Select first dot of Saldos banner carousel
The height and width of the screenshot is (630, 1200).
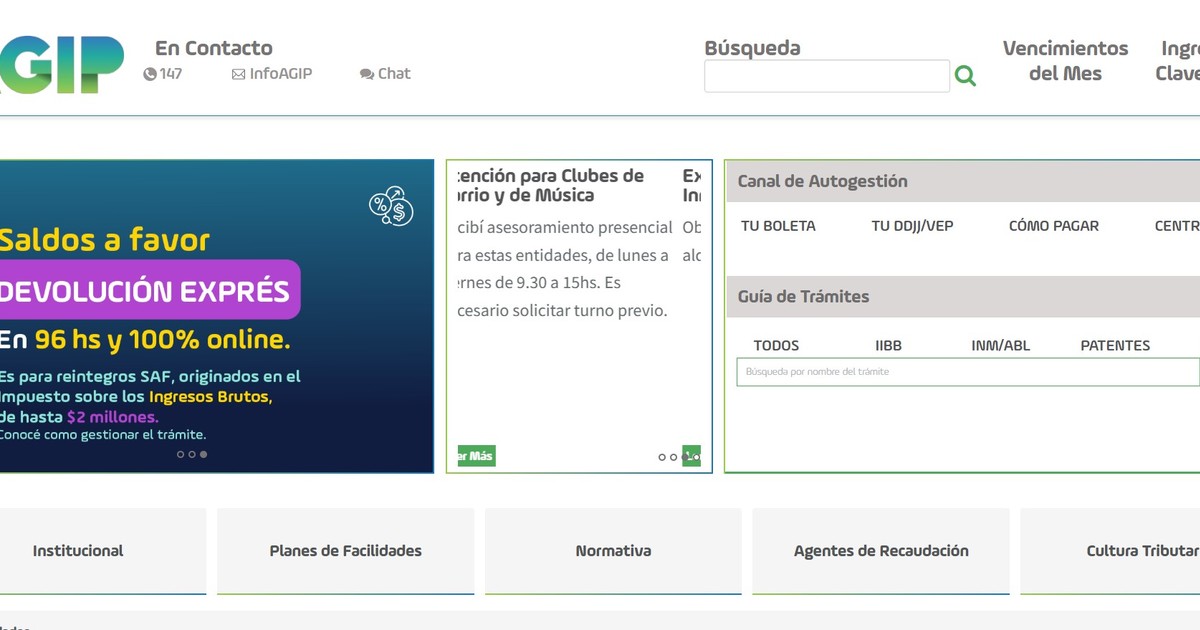(180, 454)
